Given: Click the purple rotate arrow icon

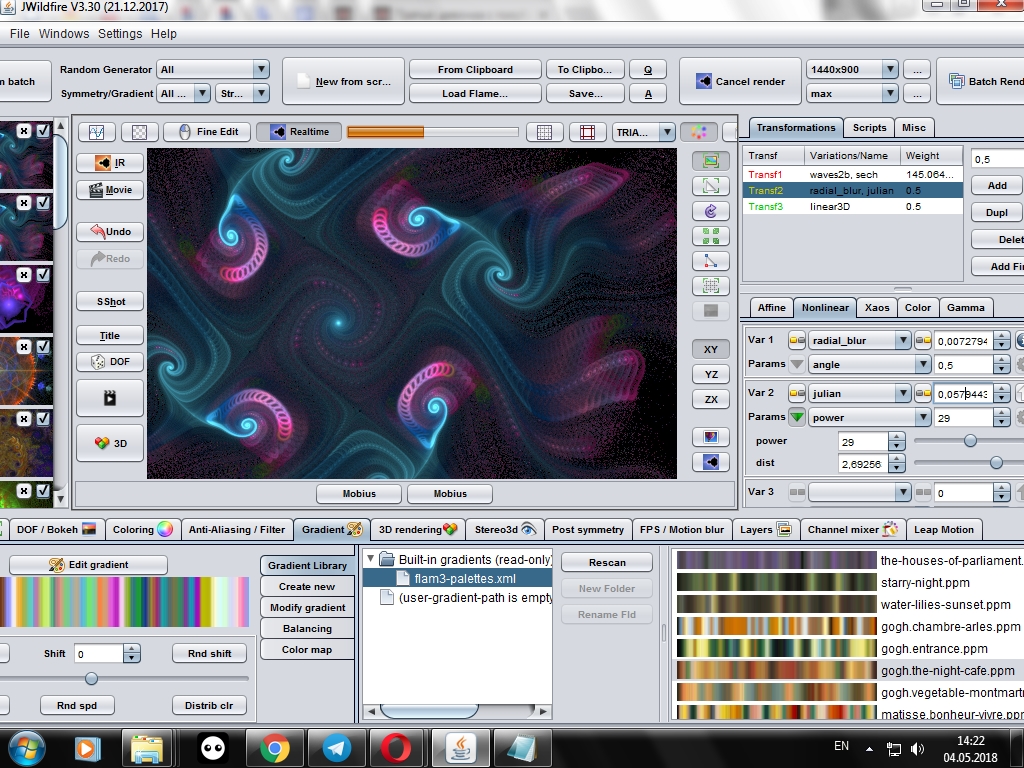Looking at the screenshot, I should [711, 211].
